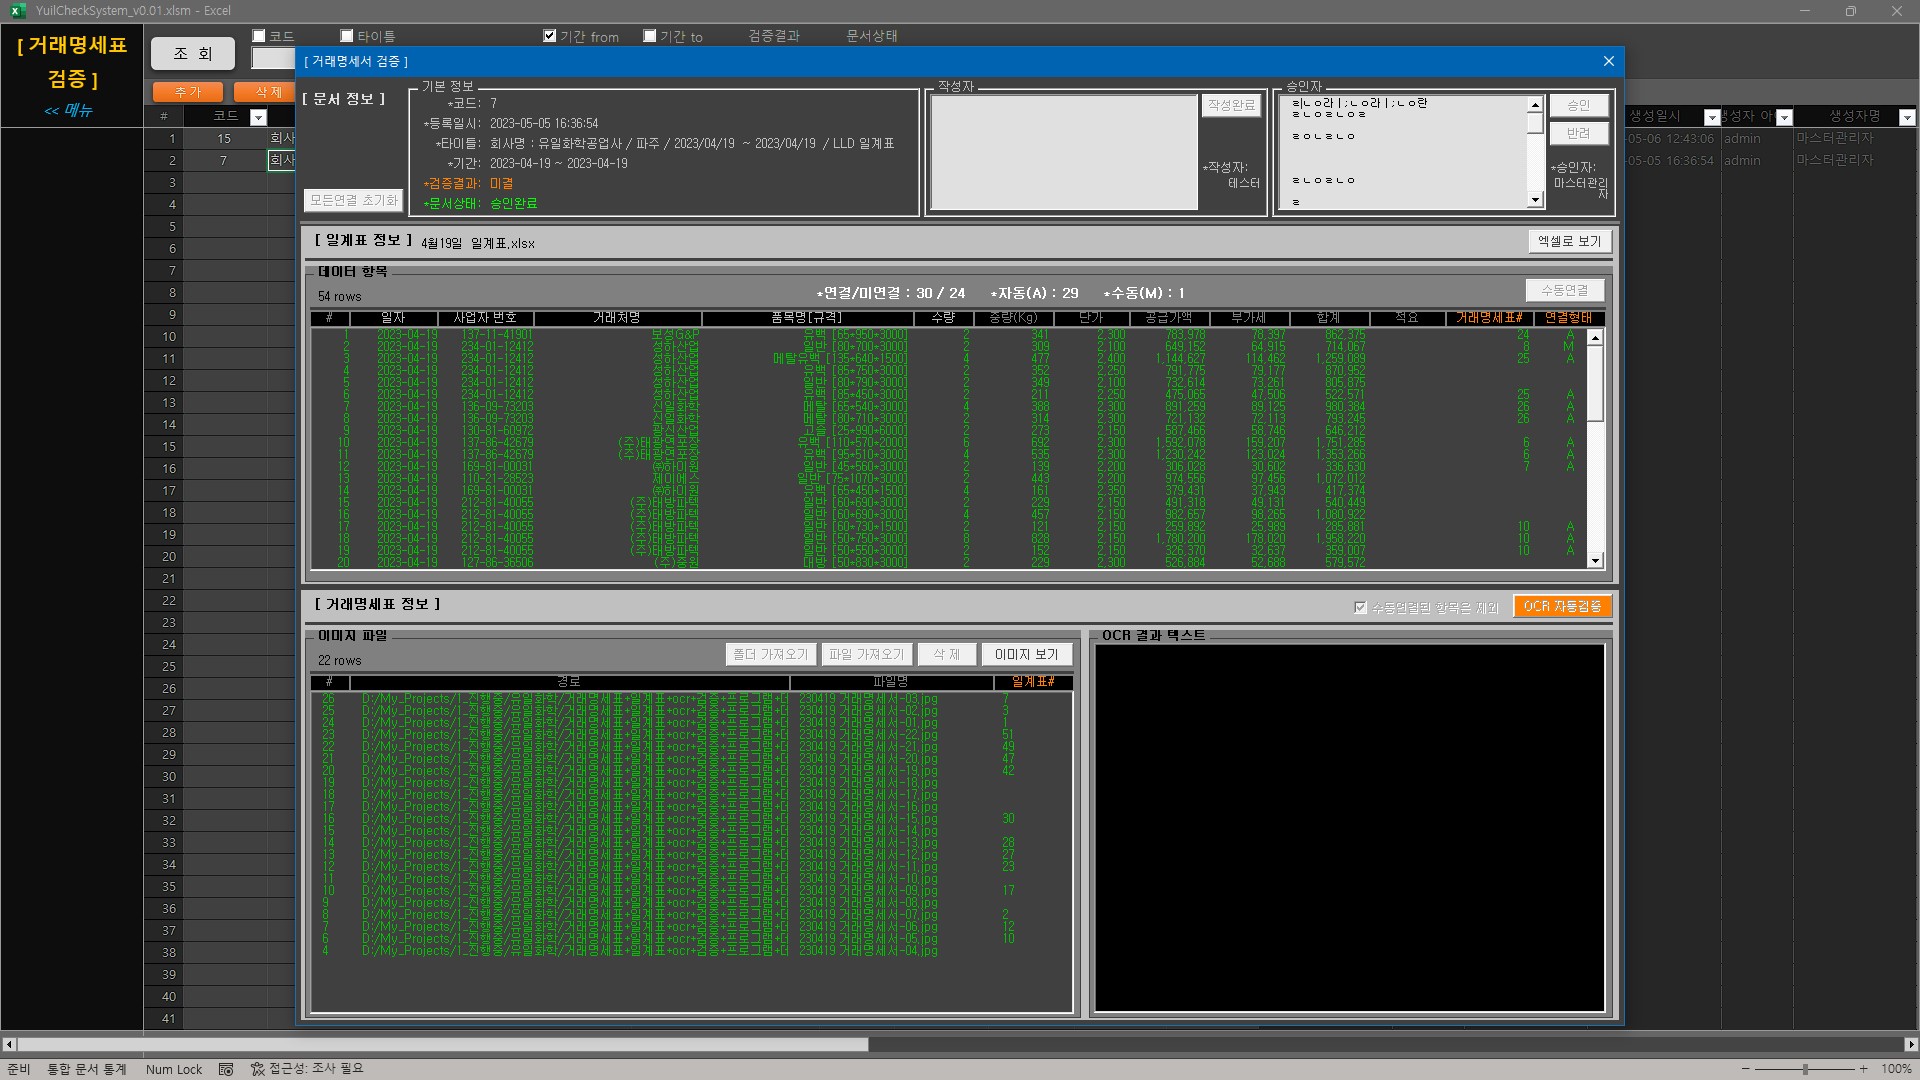Toggle the 타이틀 filter checkbox
1920x1080 pixels.
(347, 36)
